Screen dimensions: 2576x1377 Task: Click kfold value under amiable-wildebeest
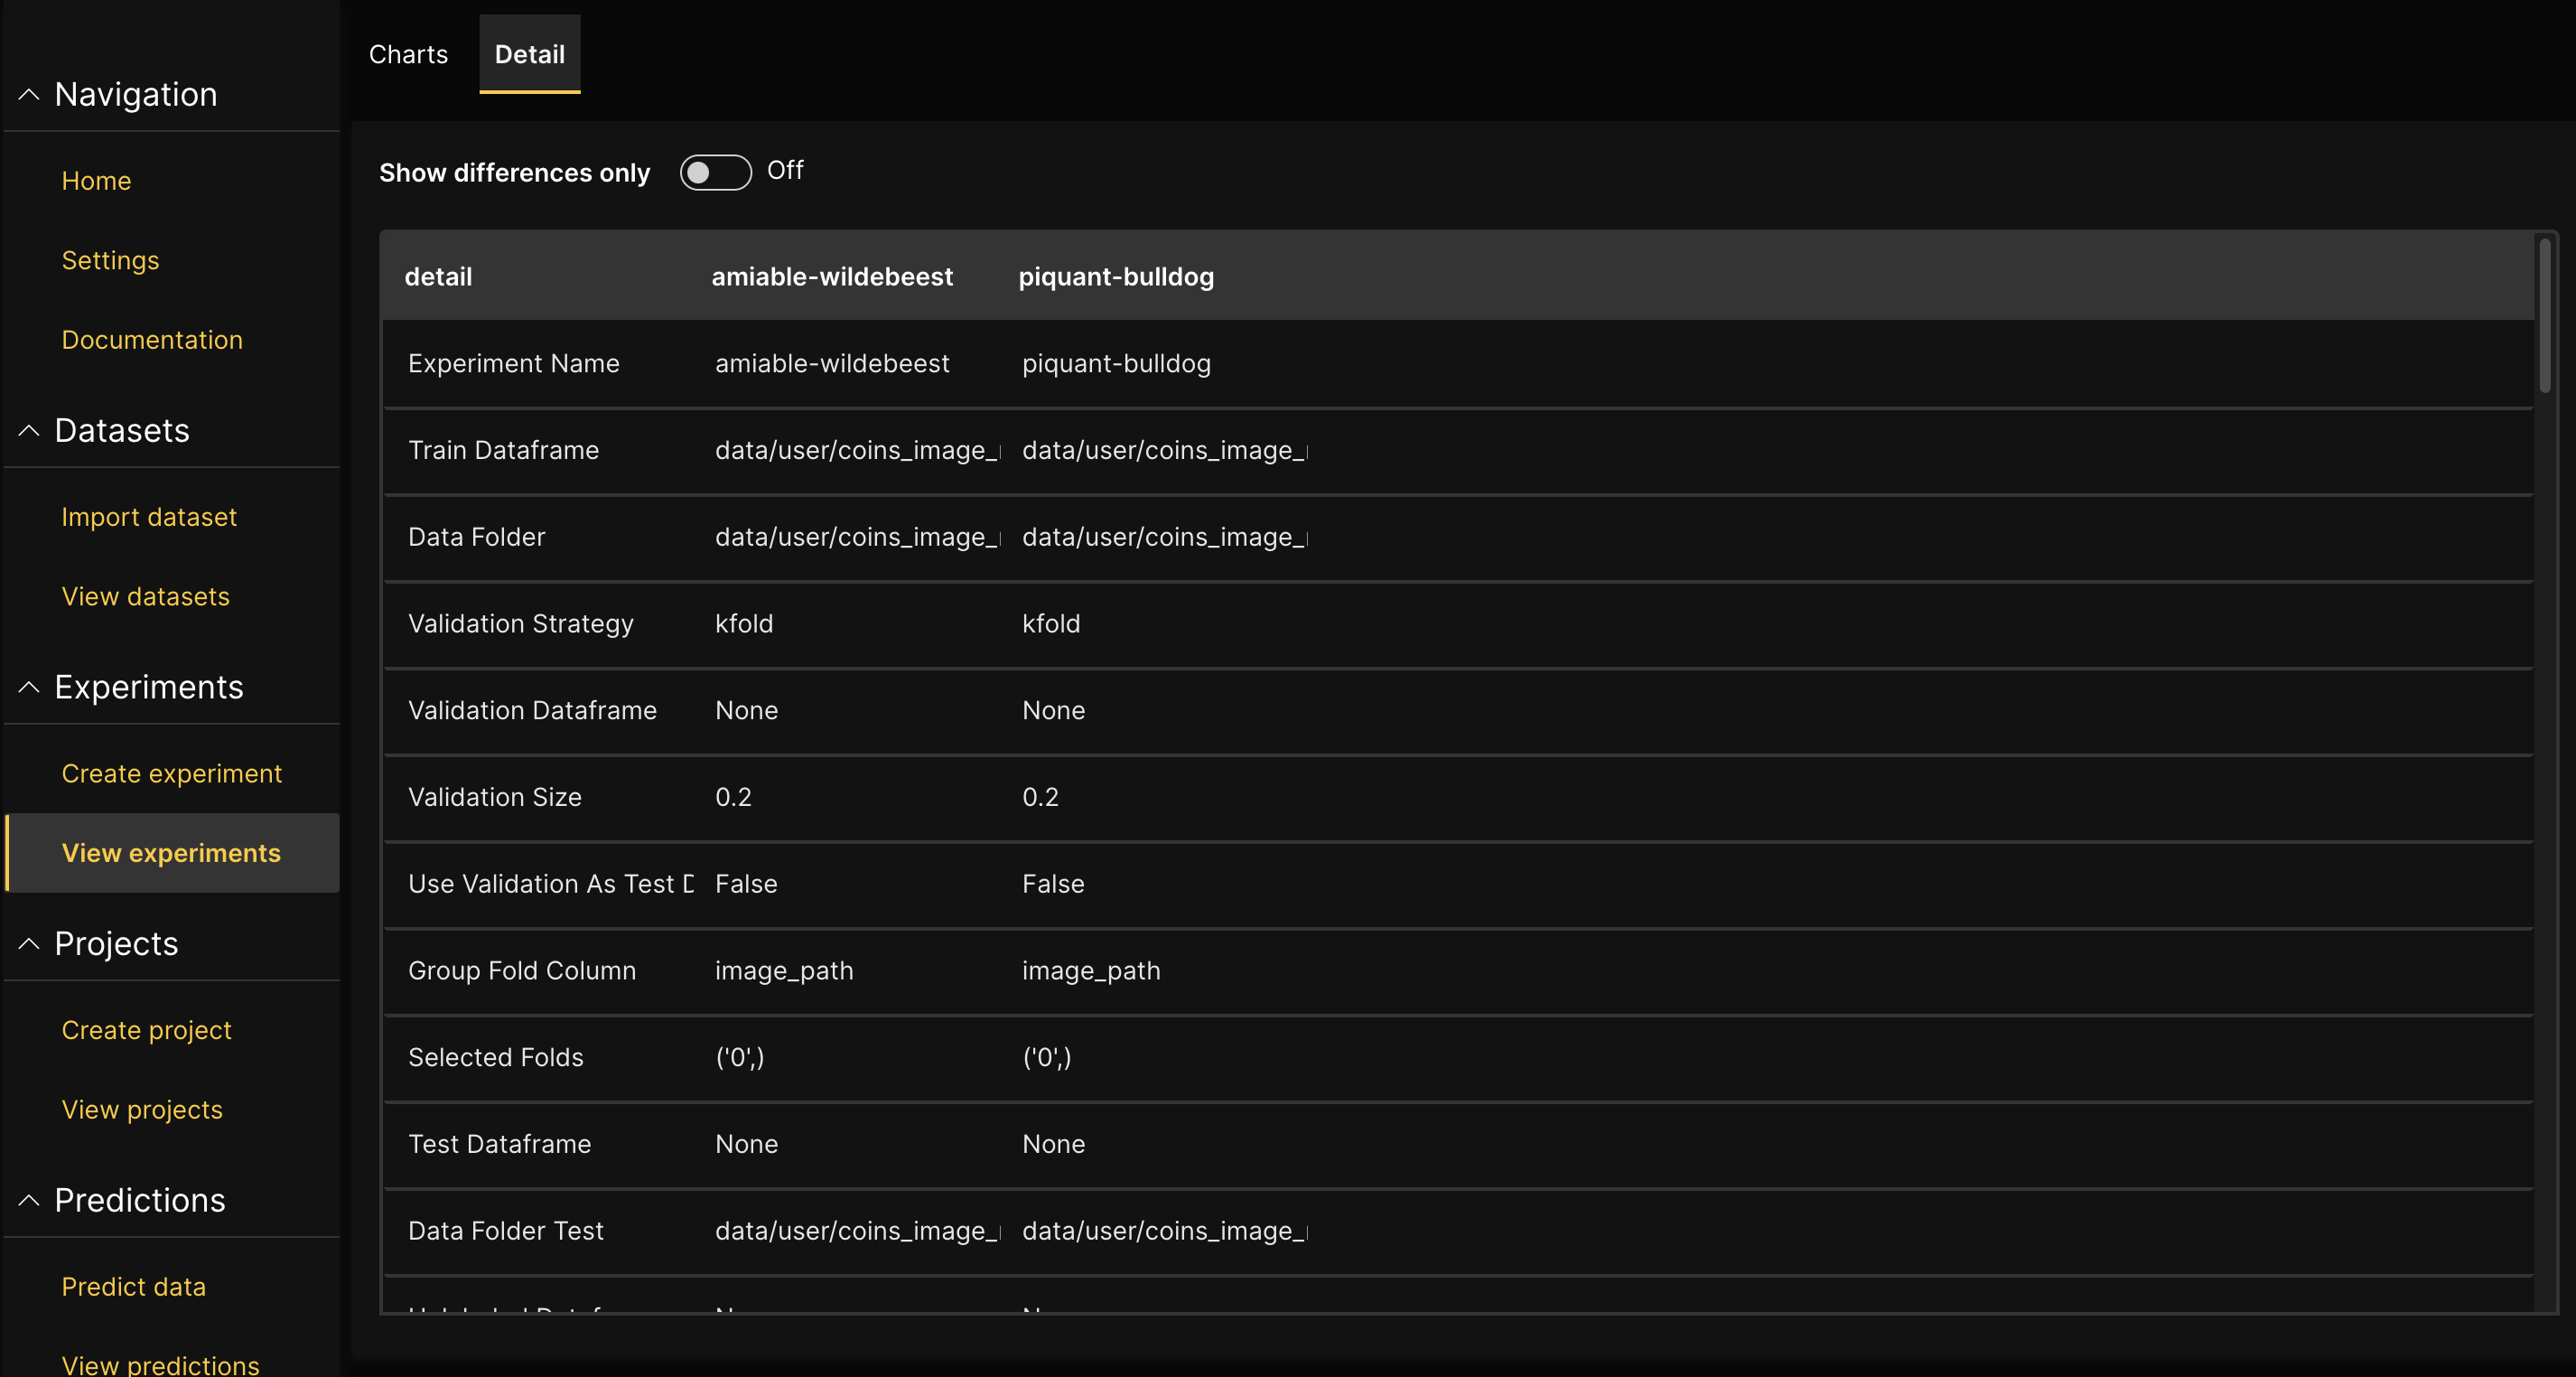tap(744, 624)
